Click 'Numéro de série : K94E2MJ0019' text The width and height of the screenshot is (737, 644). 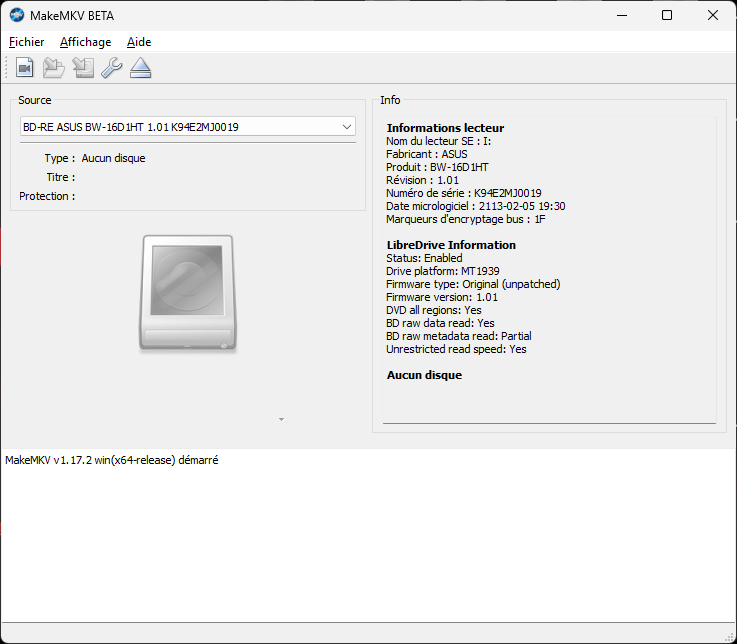point(463,193)
